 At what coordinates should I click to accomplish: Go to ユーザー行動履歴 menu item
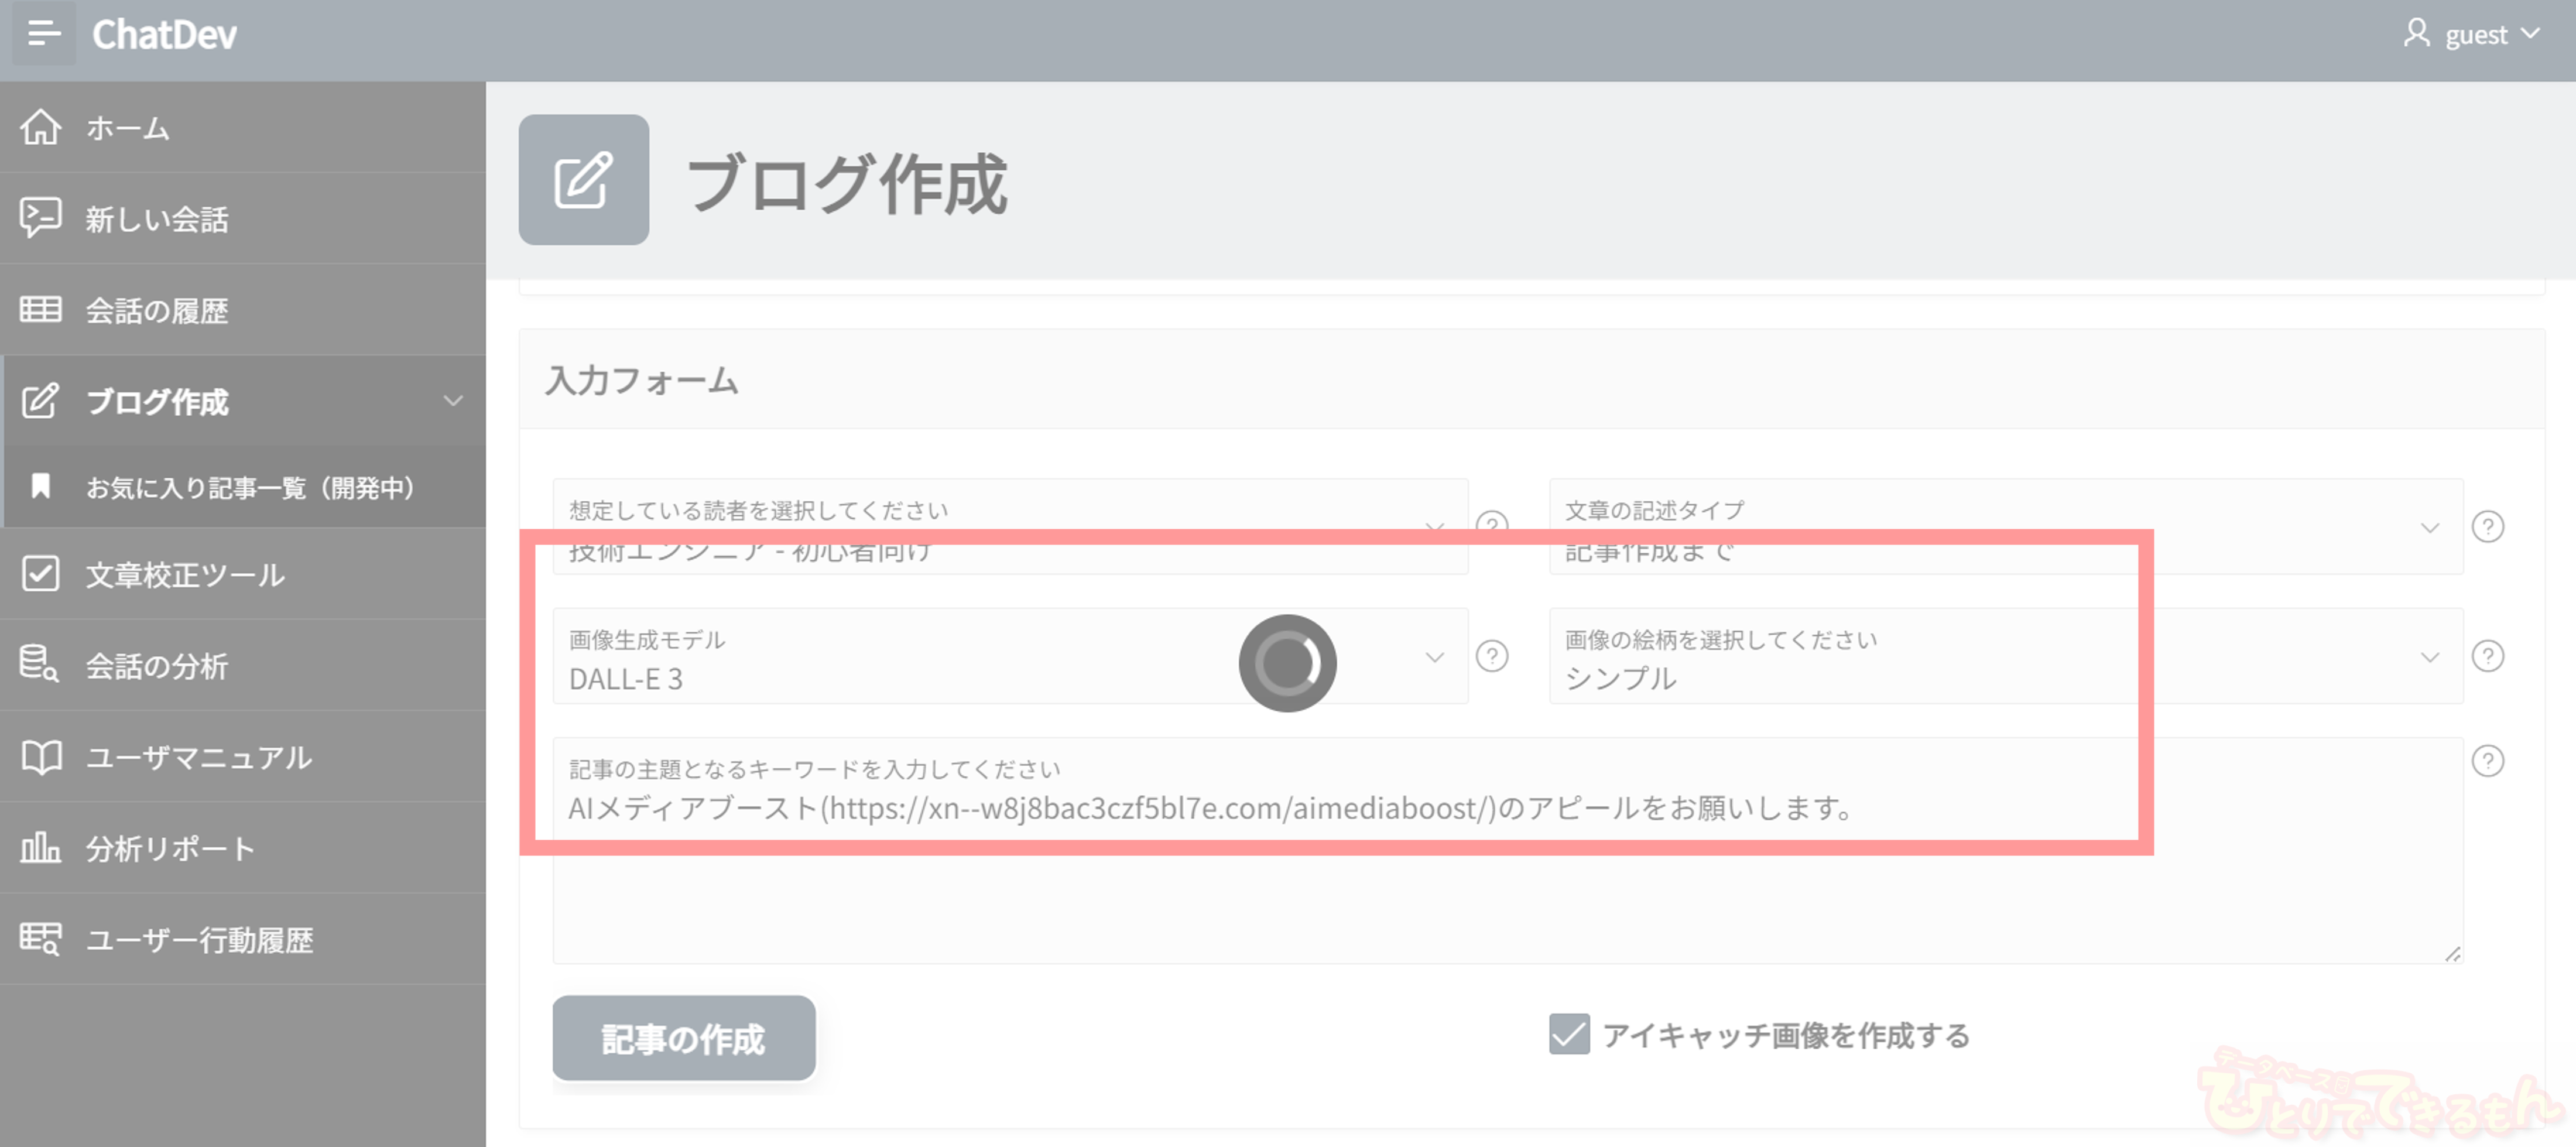point(200,939)
